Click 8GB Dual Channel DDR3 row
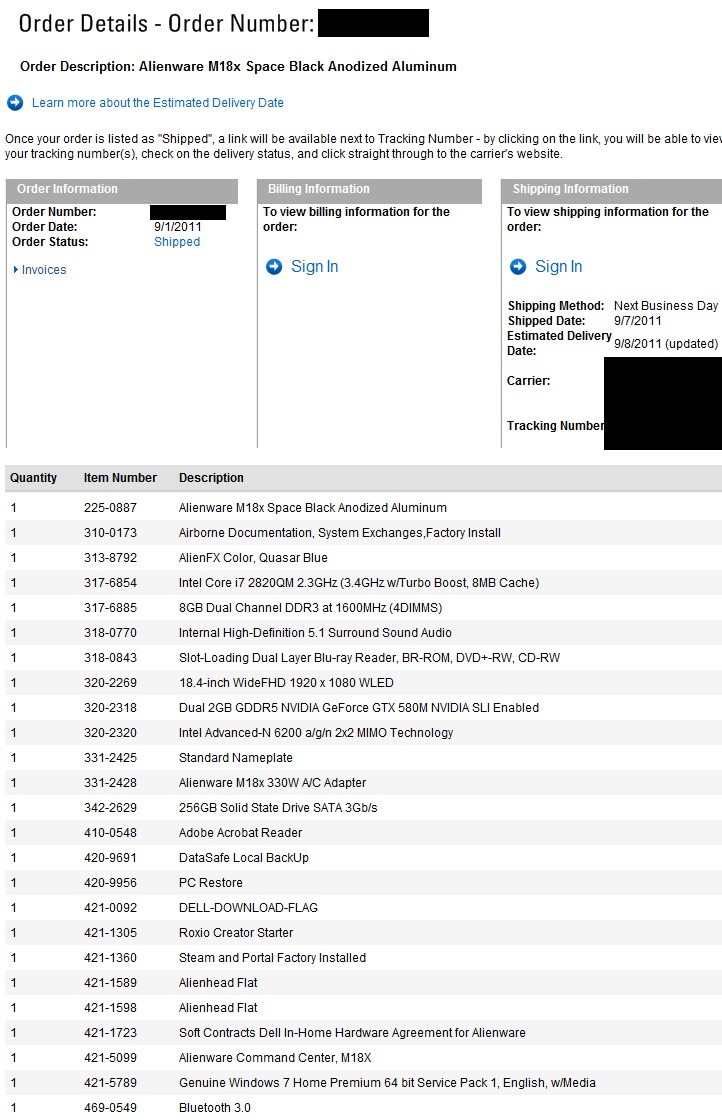This screenshot has height=1120, width=722. (x=363, y=608)
